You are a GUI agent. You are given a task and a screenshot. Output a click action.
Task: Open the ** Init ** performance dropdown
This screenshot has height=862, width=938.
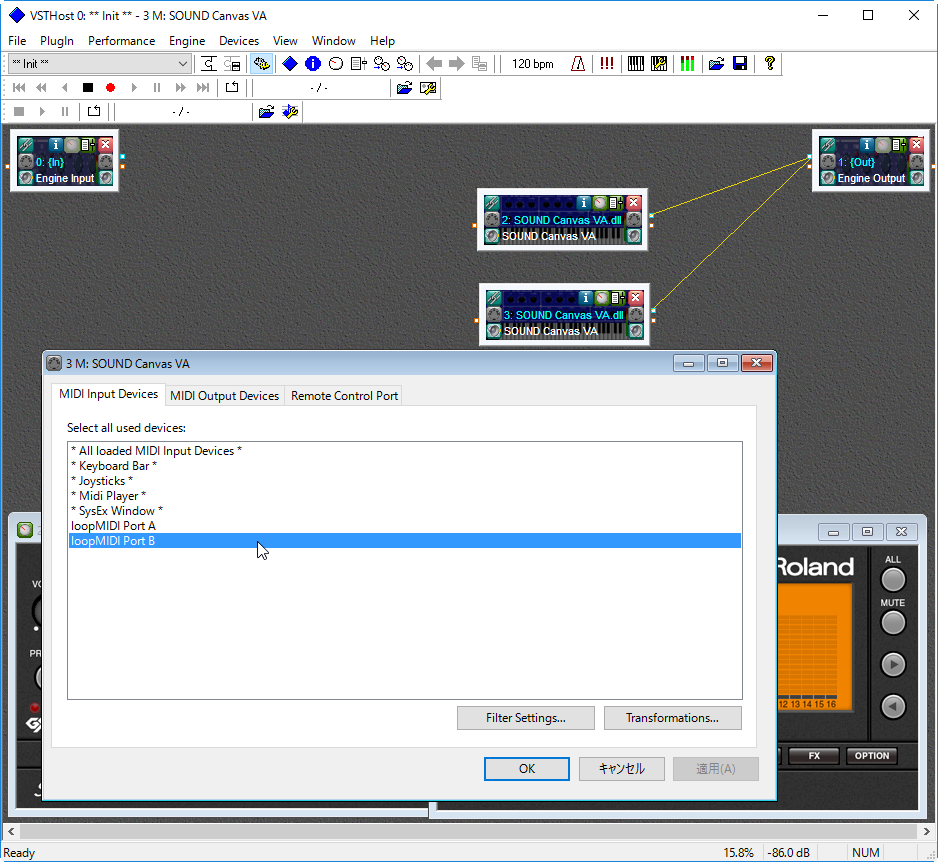click(100, 63)
